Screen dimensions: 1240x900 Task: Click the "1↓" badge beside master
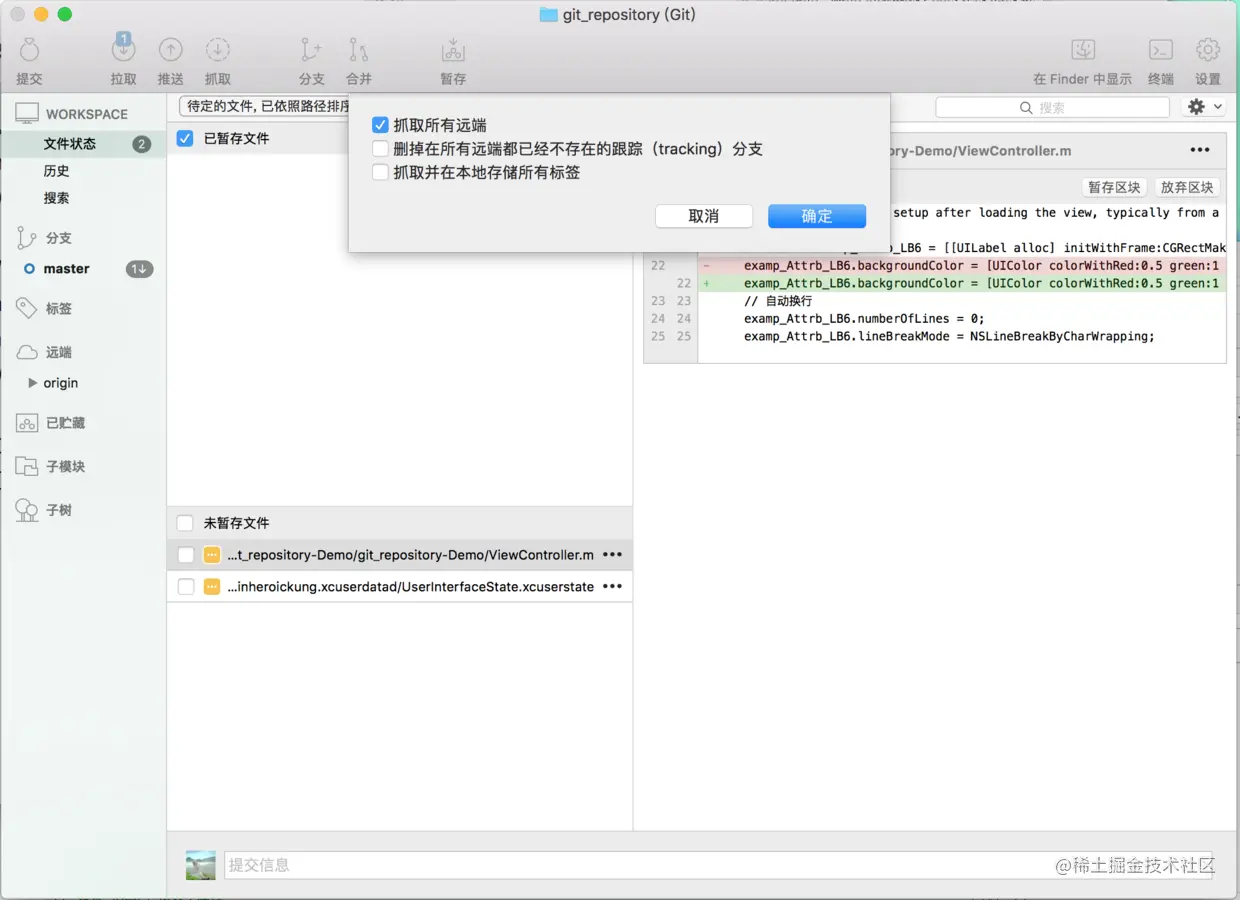tap(139, 269)
